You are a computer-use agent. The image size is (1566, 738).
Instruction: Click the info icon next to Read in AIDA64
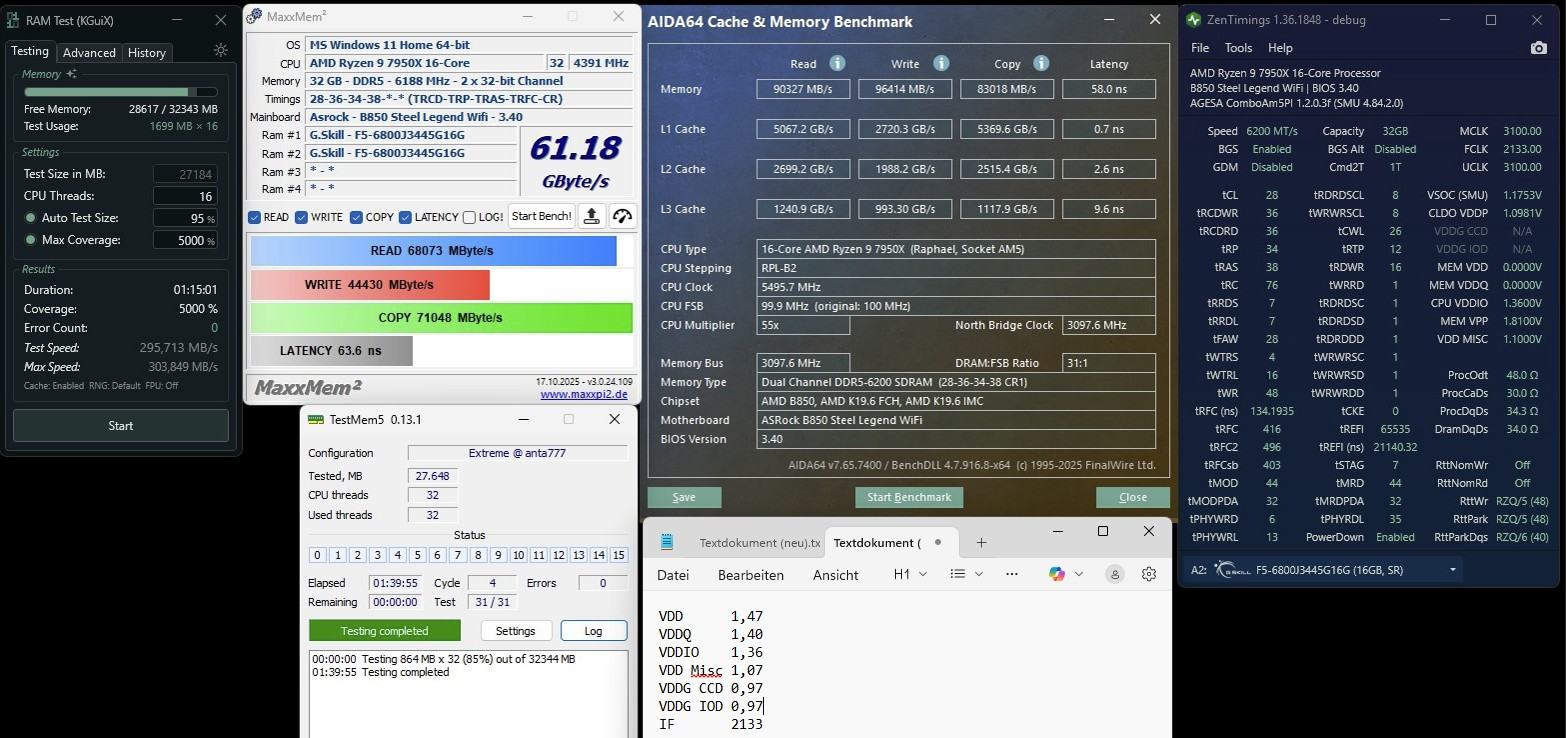(x=837, y=63)
